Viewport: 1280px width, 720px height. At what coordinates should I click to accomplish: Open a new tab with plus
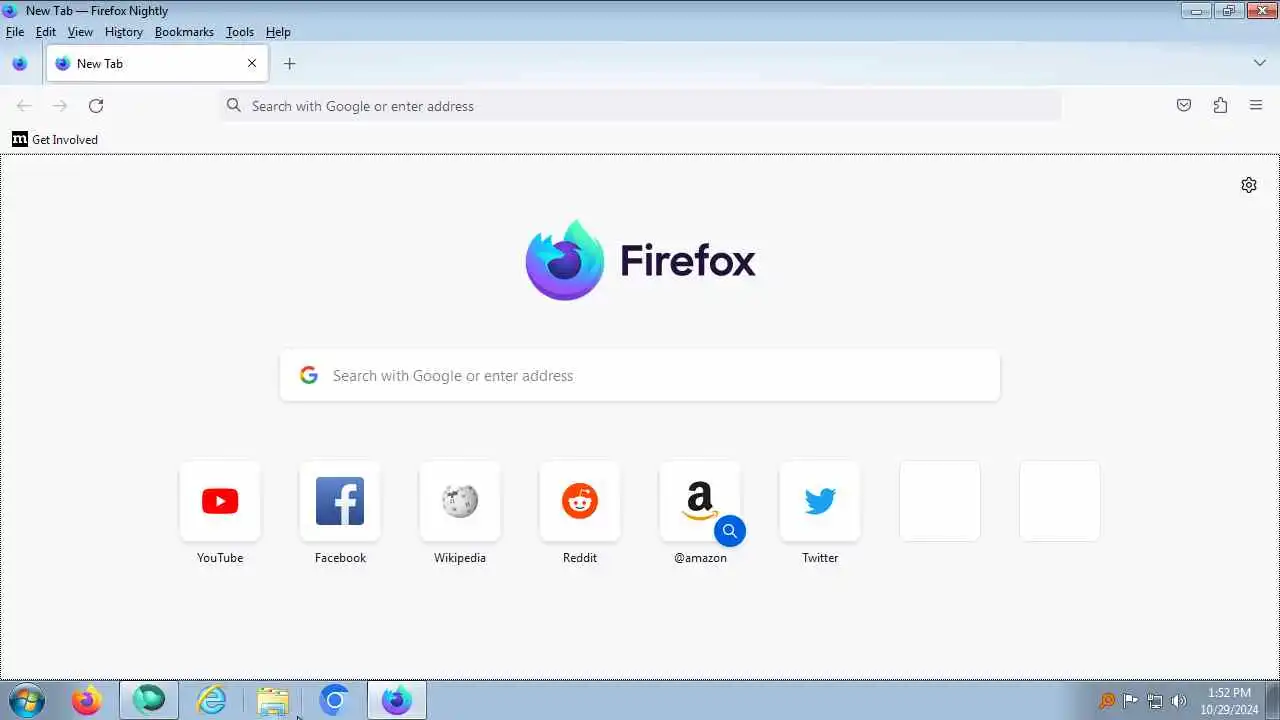(x=289, y=64)
